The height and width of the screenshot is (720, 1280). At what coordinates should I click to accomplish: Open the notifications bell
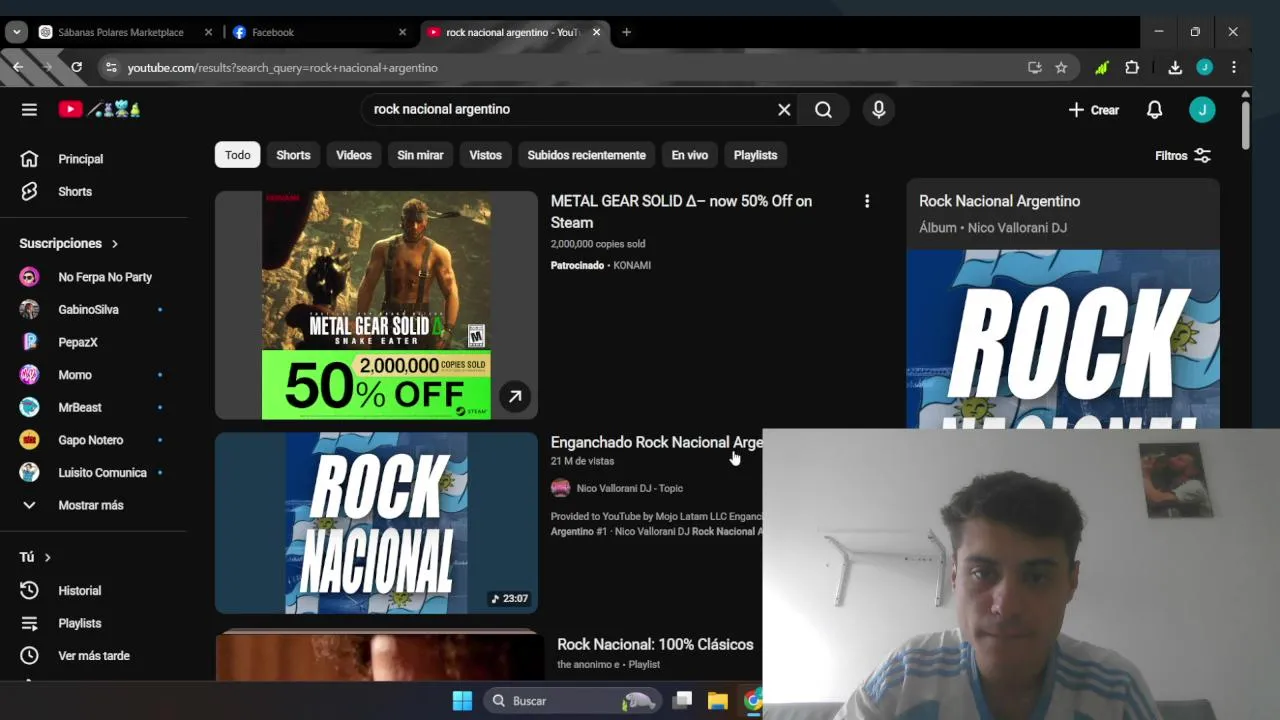(1154, 110)
